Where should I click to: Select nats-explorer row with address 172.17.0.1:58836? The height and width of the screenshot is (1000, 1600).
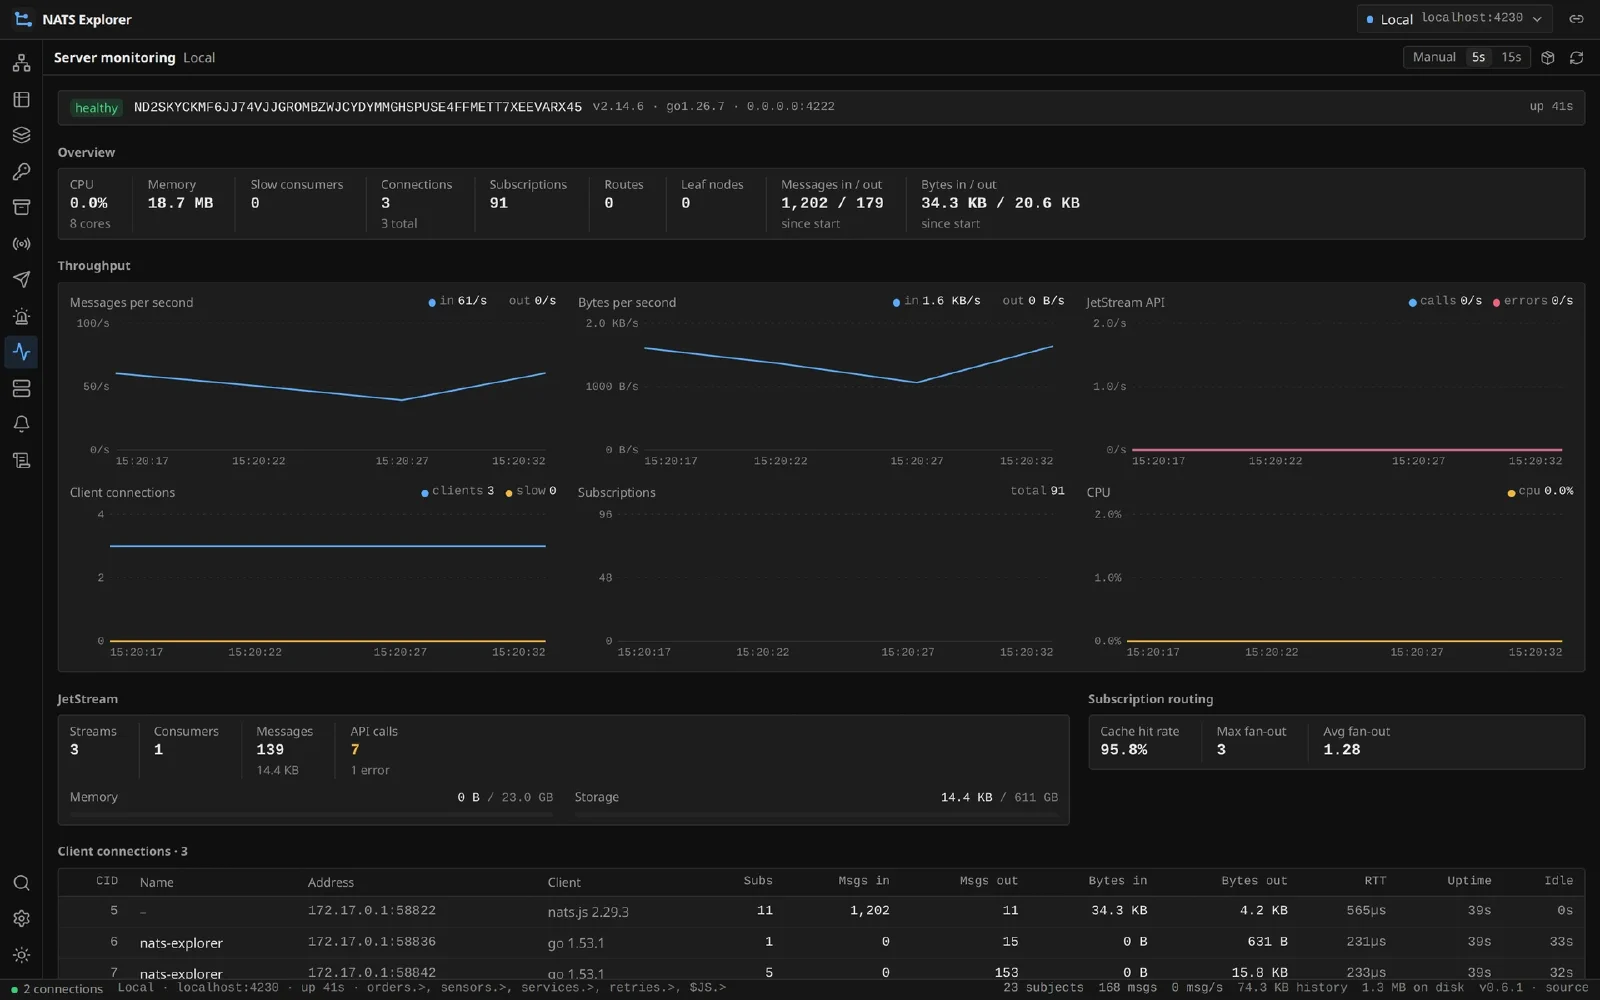[821, 942]
